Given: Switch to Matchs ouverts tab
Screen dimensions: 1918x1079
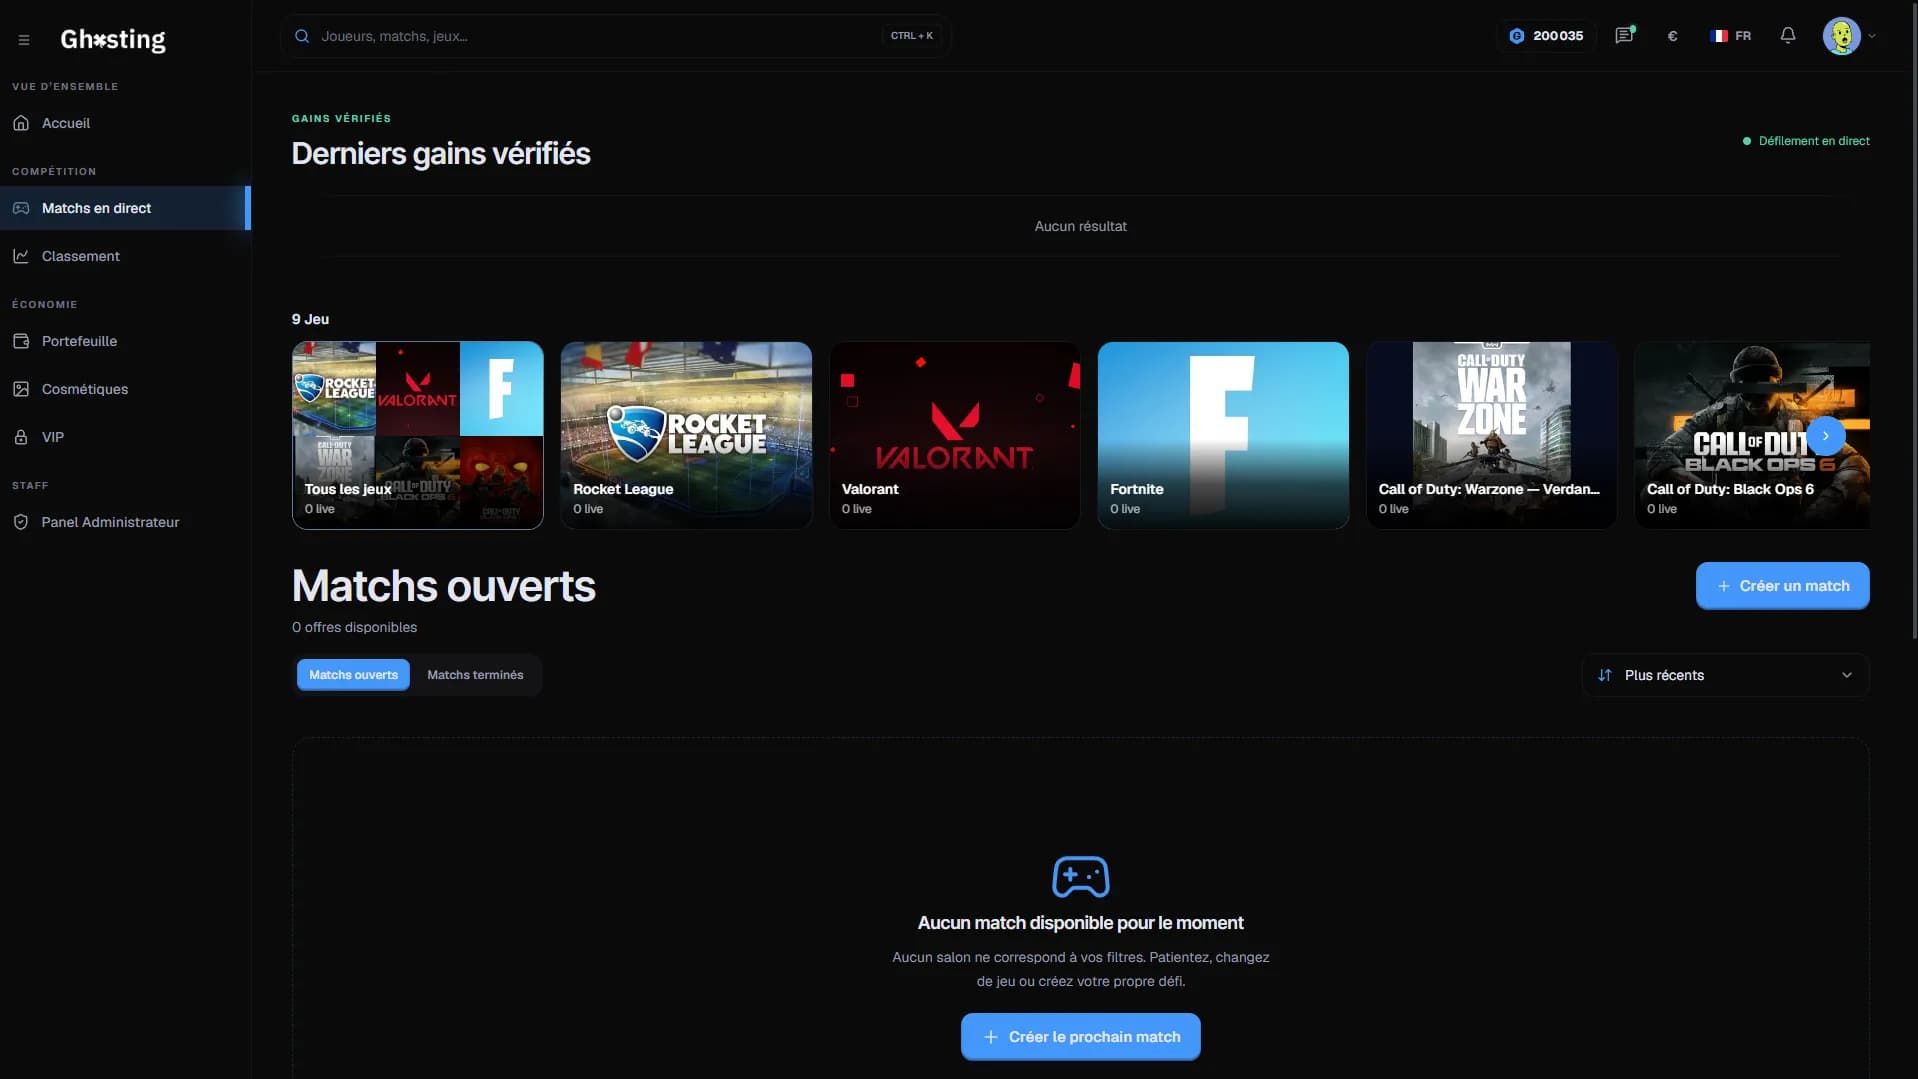Looking at the screenshot, I should (x=353, y=675).
